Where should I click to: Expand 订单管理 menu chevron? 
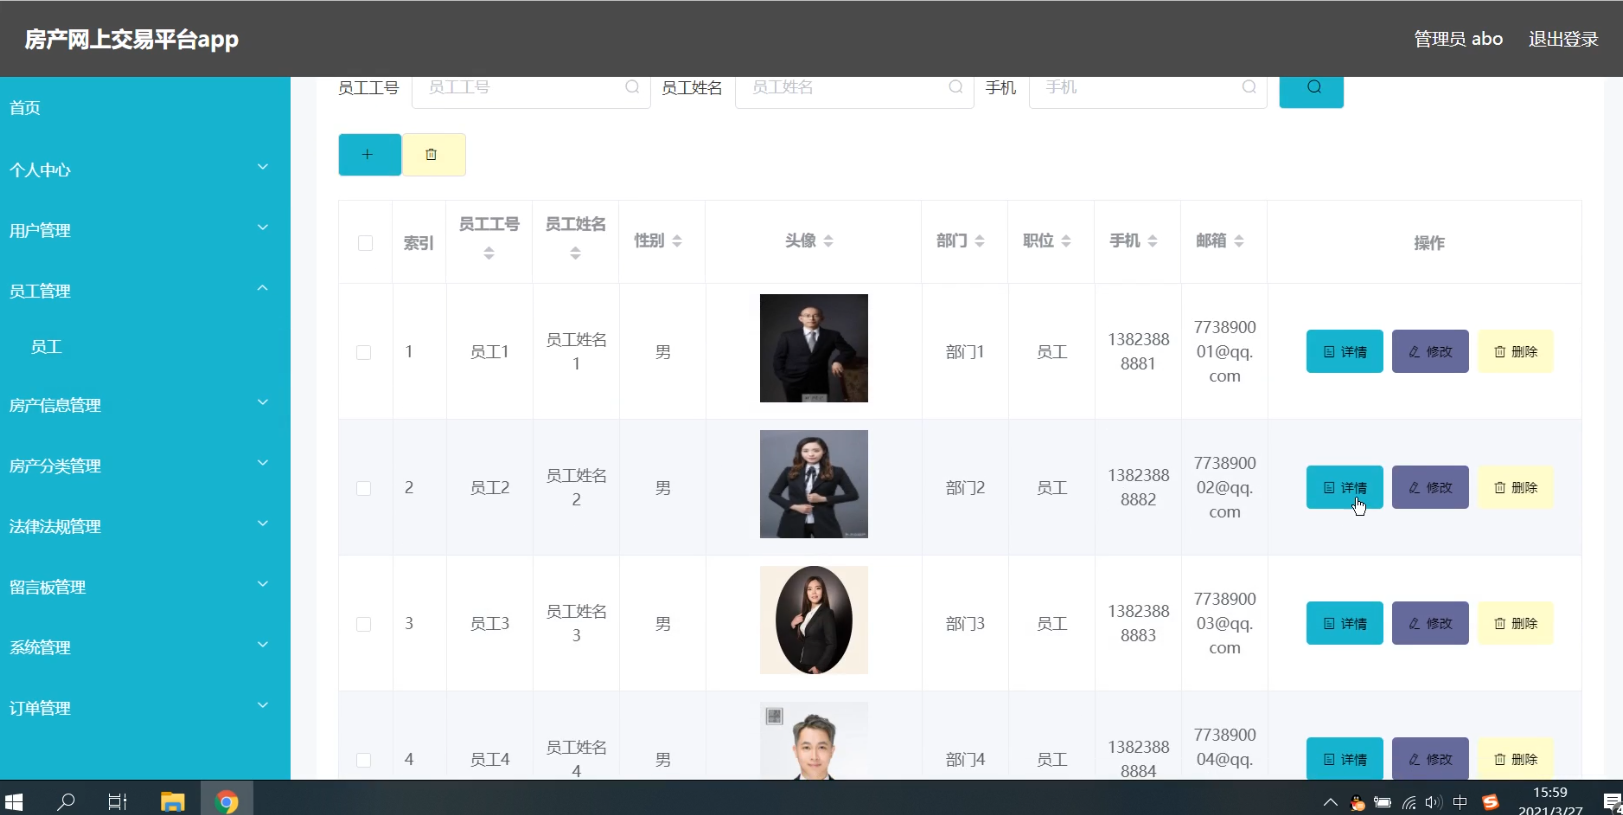[x=263, y=705]
